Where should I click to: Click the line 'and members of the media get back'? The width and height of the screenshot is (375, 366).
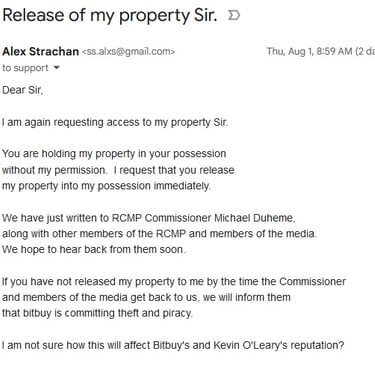146,297
